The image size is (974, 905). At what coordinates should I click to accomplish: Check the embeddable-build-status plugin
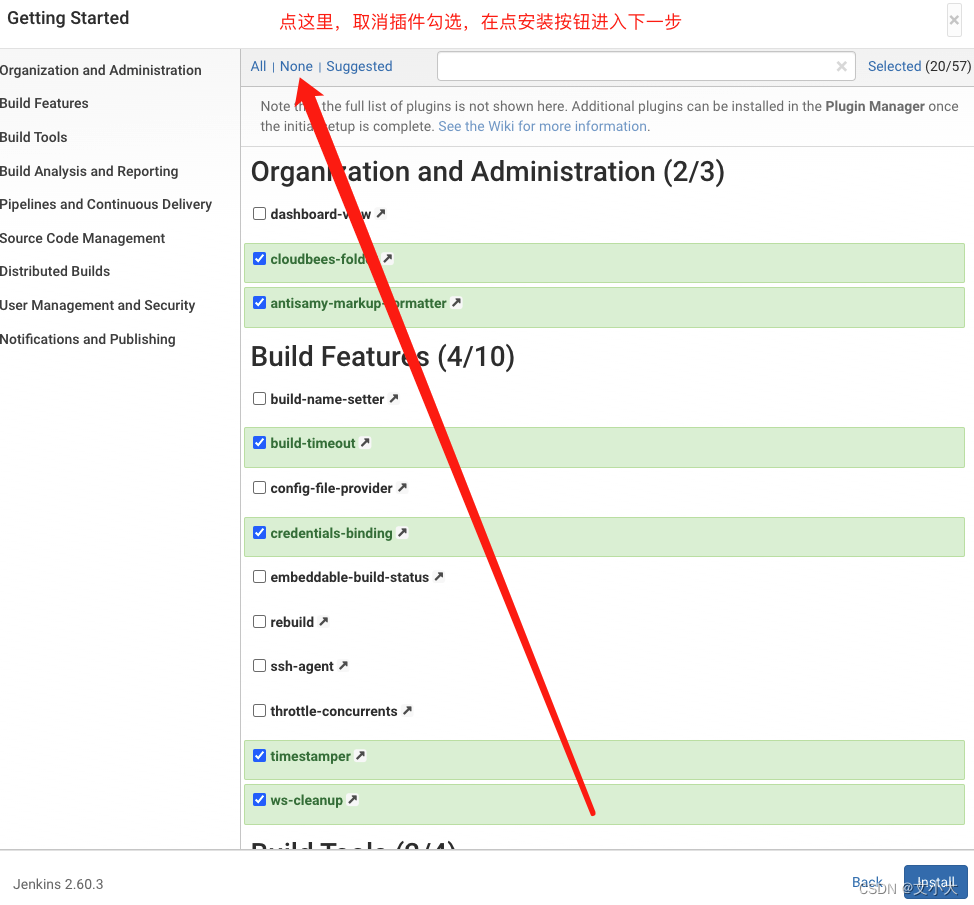259,576
